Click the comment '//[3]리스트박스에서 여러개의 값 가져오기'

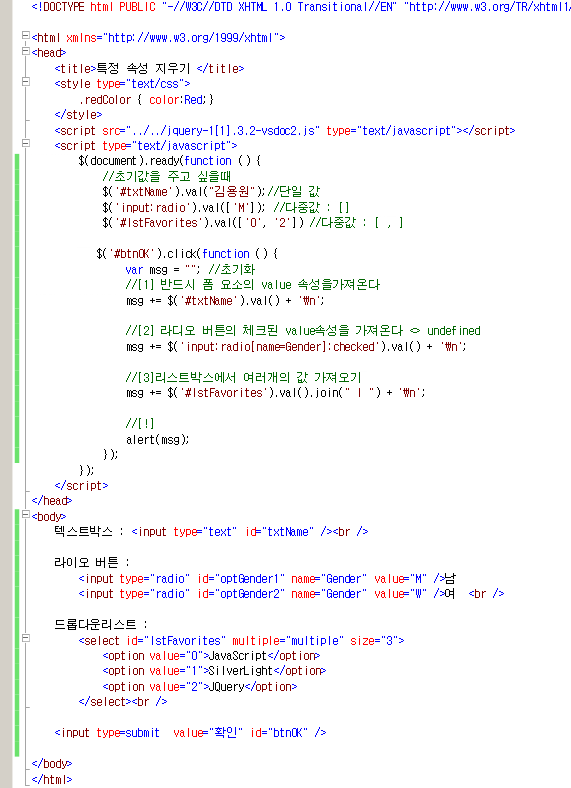tap(244, 377)
